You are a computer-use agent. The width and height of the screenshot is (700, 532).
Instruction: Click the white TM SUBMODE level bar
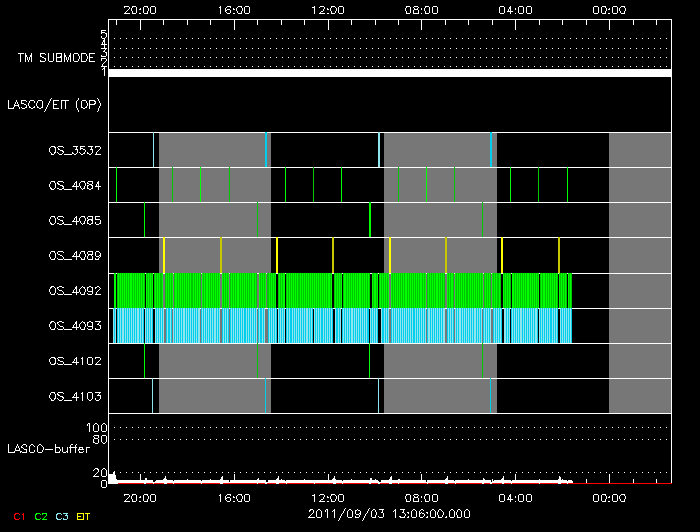389,73
